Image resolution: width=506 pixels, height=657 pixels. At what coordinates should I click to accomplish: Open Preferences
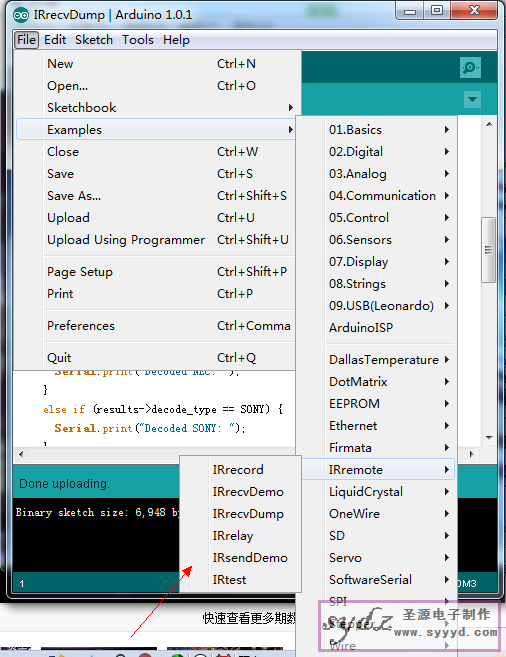point(155,326)
